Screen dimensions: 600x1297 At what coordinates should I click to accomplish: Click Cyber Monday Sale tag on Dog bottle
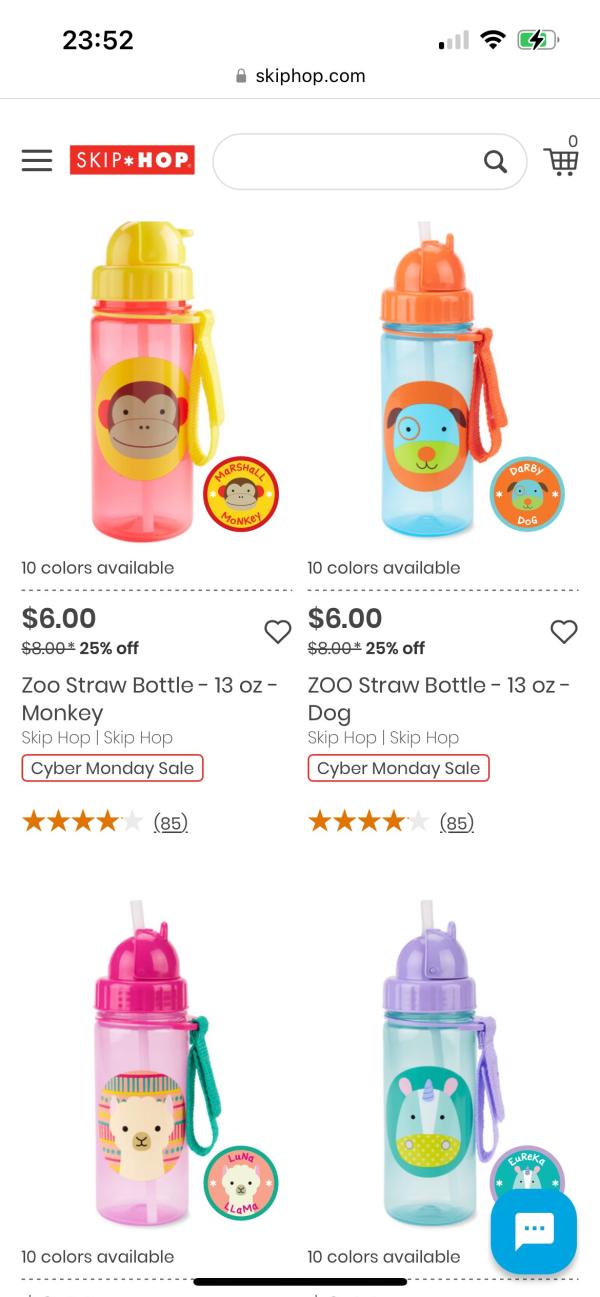[398, 768]
